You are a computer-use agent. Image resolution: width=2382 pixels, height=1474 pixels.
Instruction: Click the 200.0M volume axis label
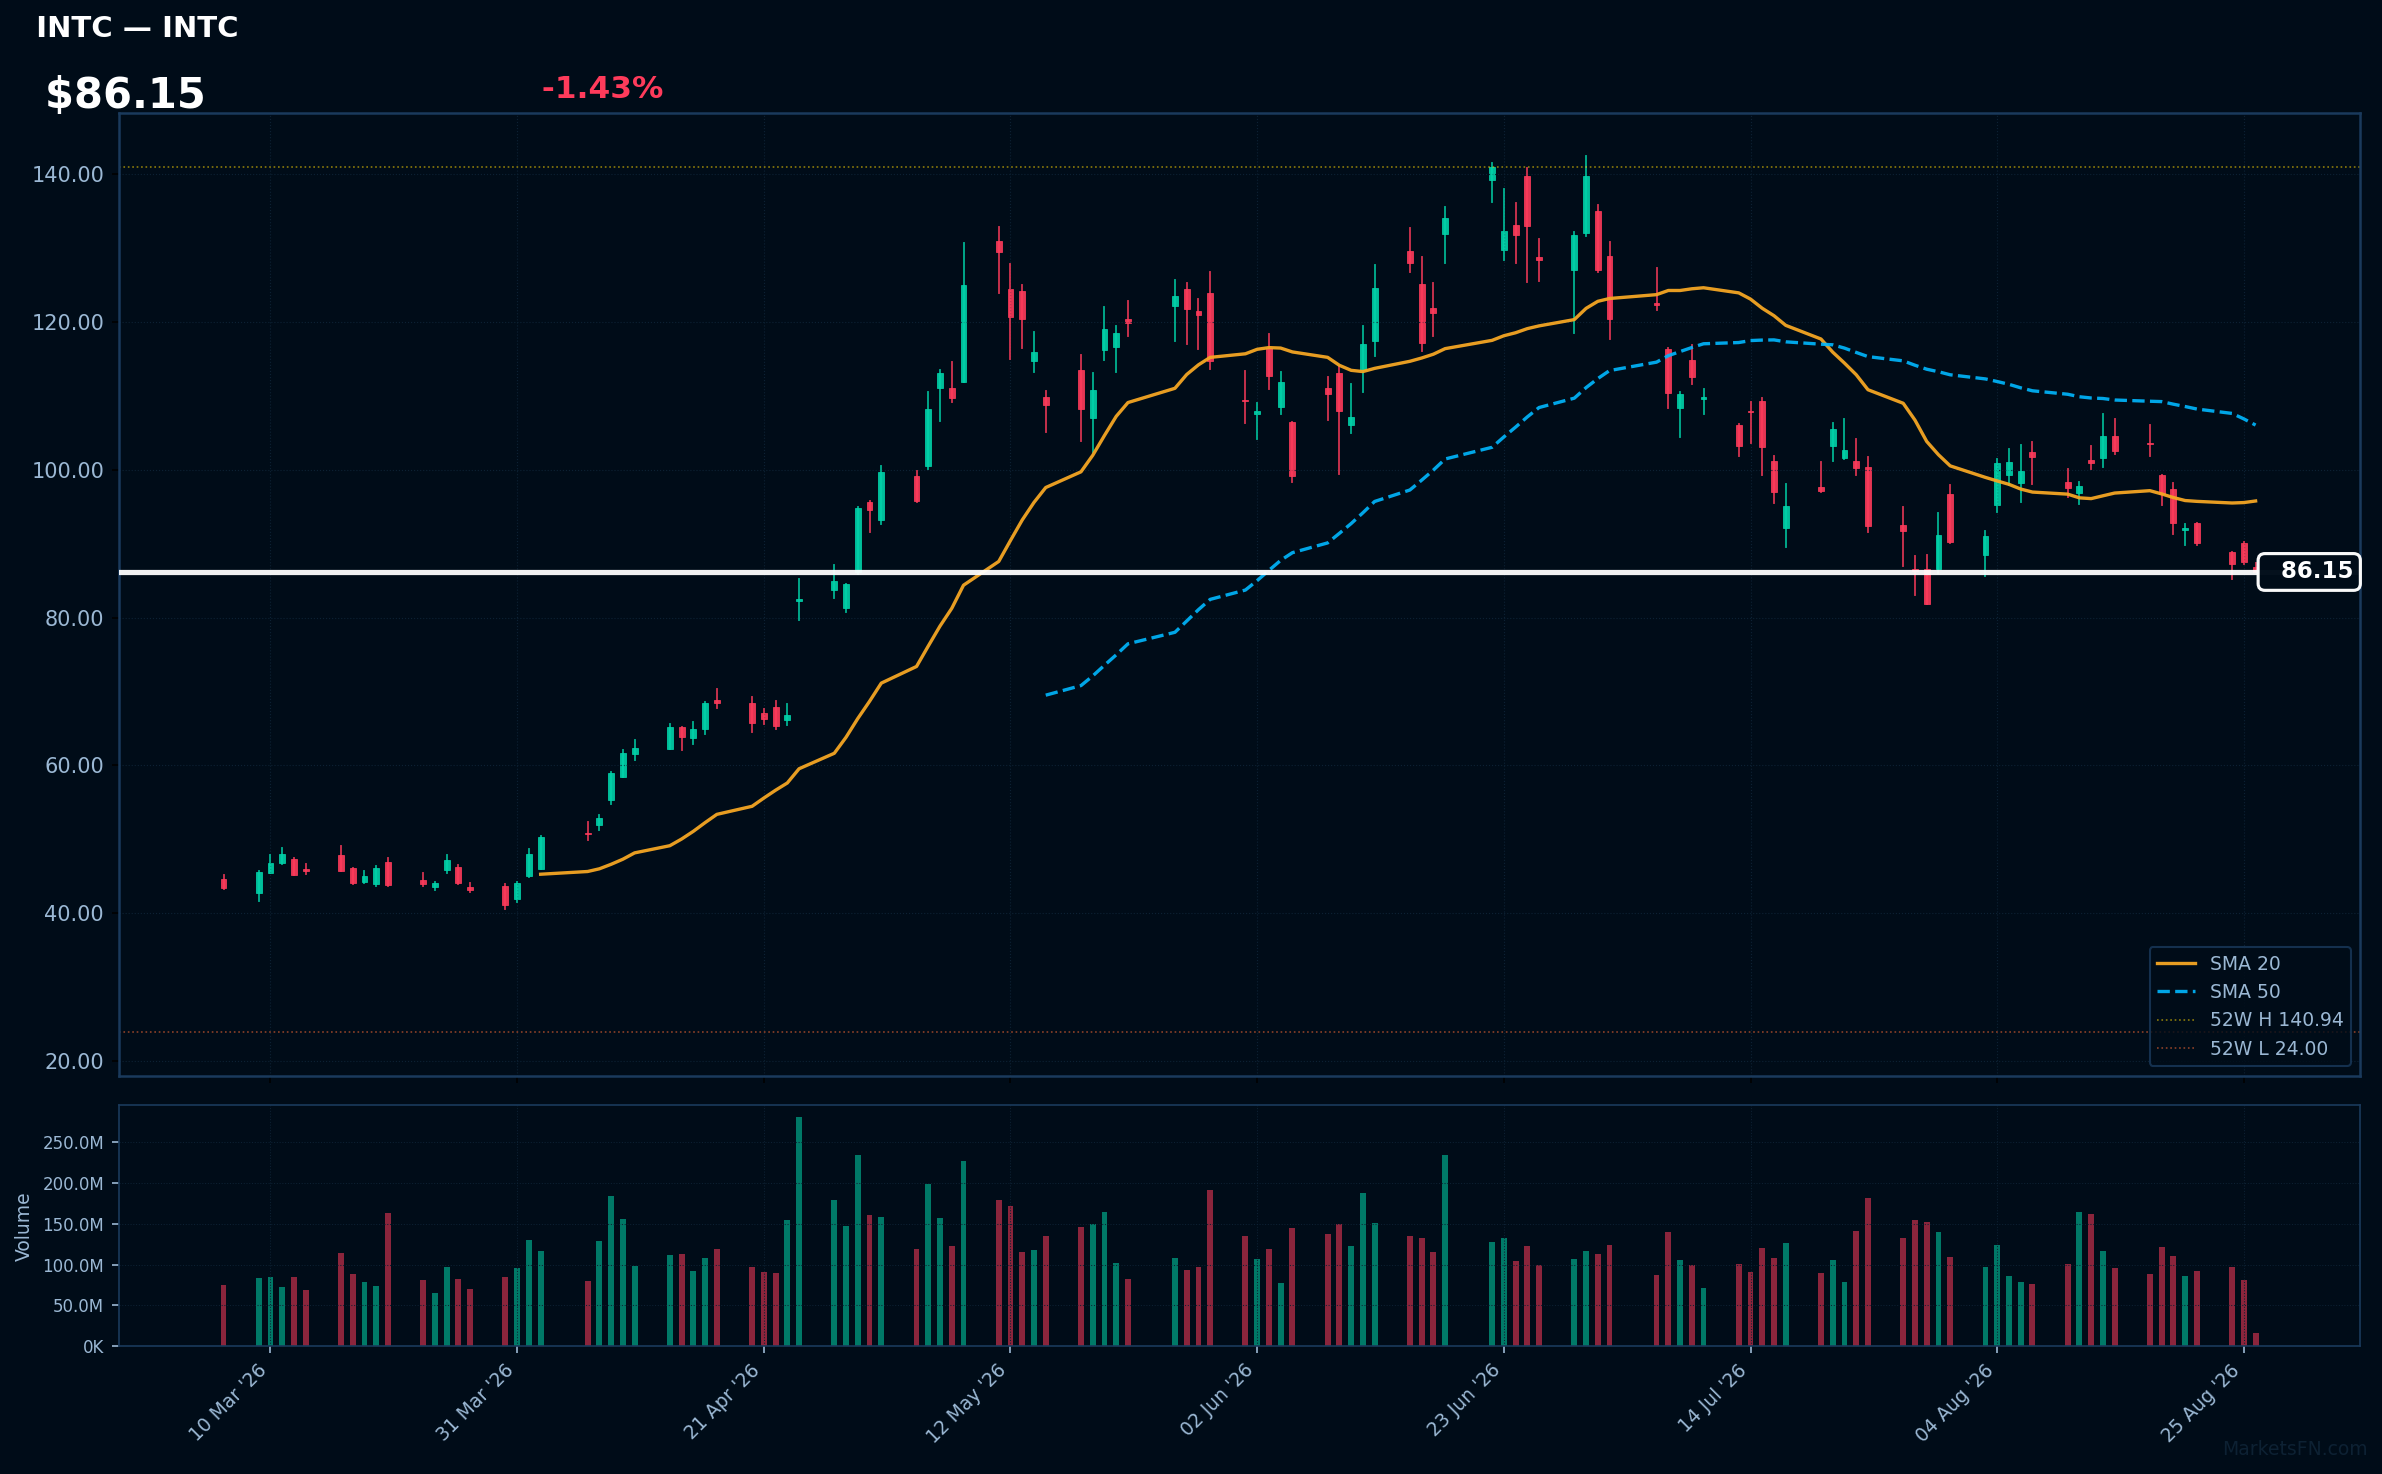pos(73,1184)
